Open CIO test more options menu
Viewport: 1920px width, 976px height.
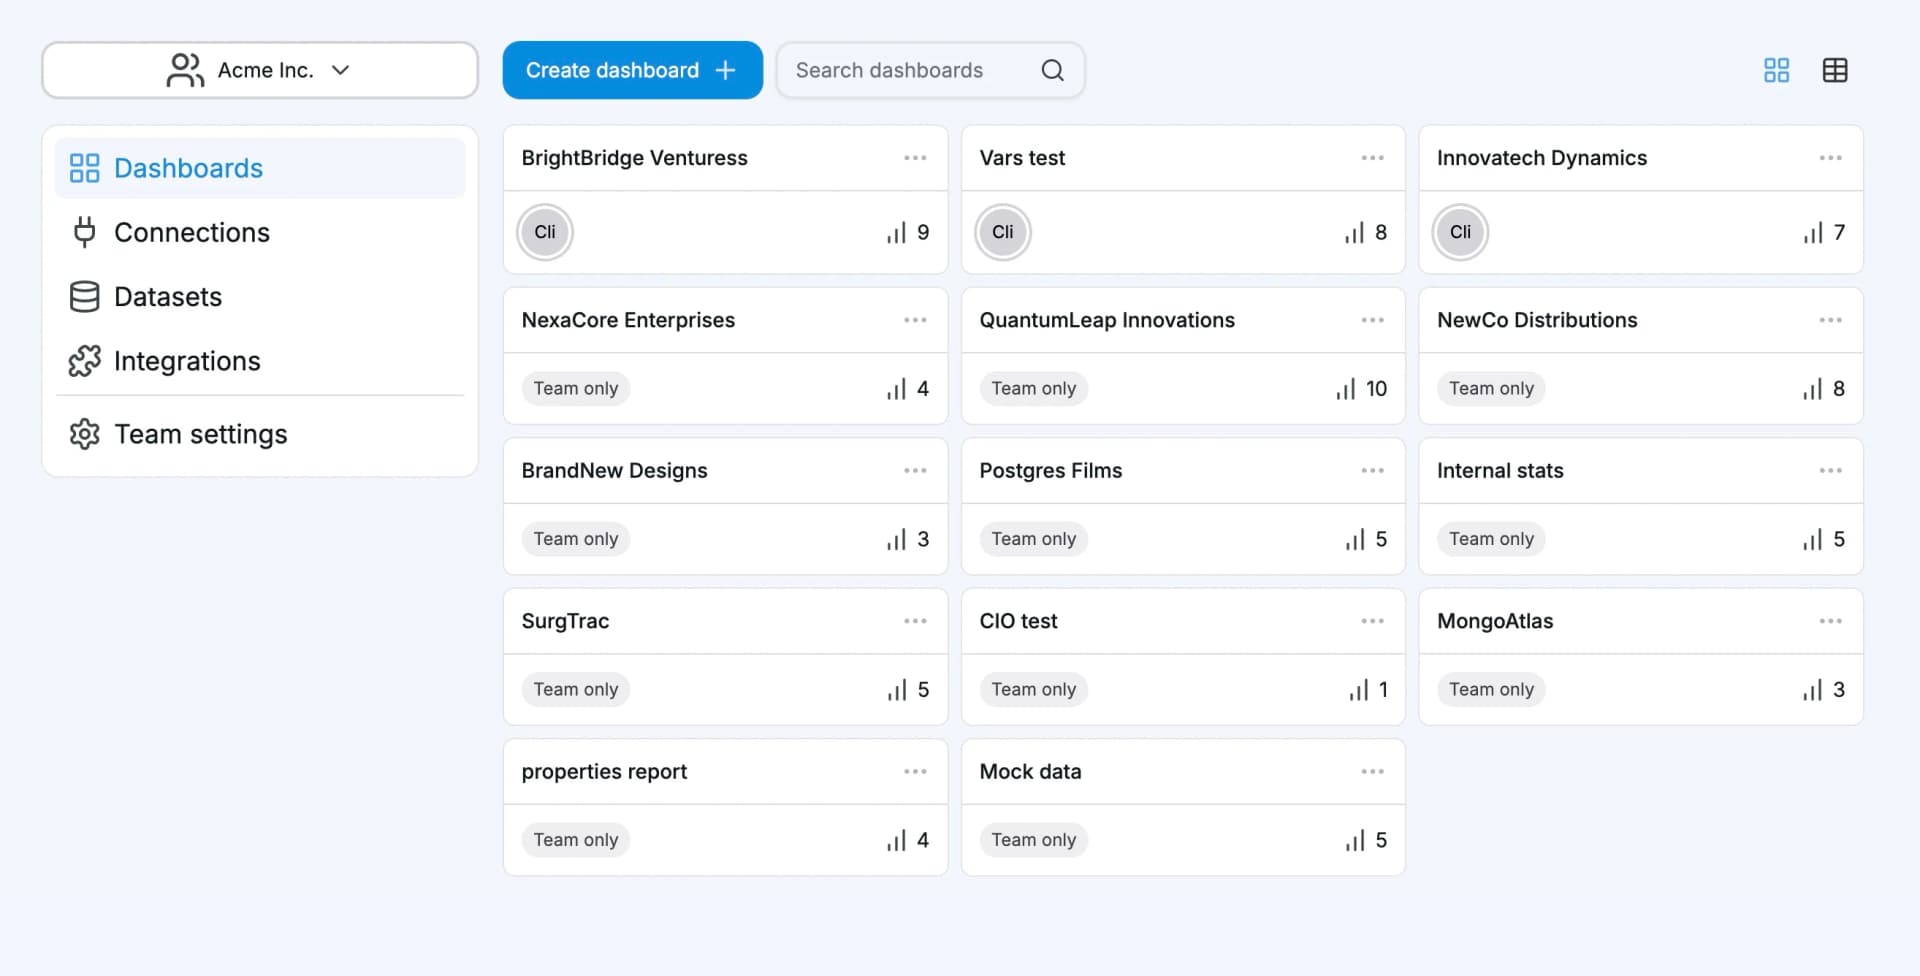[x=1373, y=621]
